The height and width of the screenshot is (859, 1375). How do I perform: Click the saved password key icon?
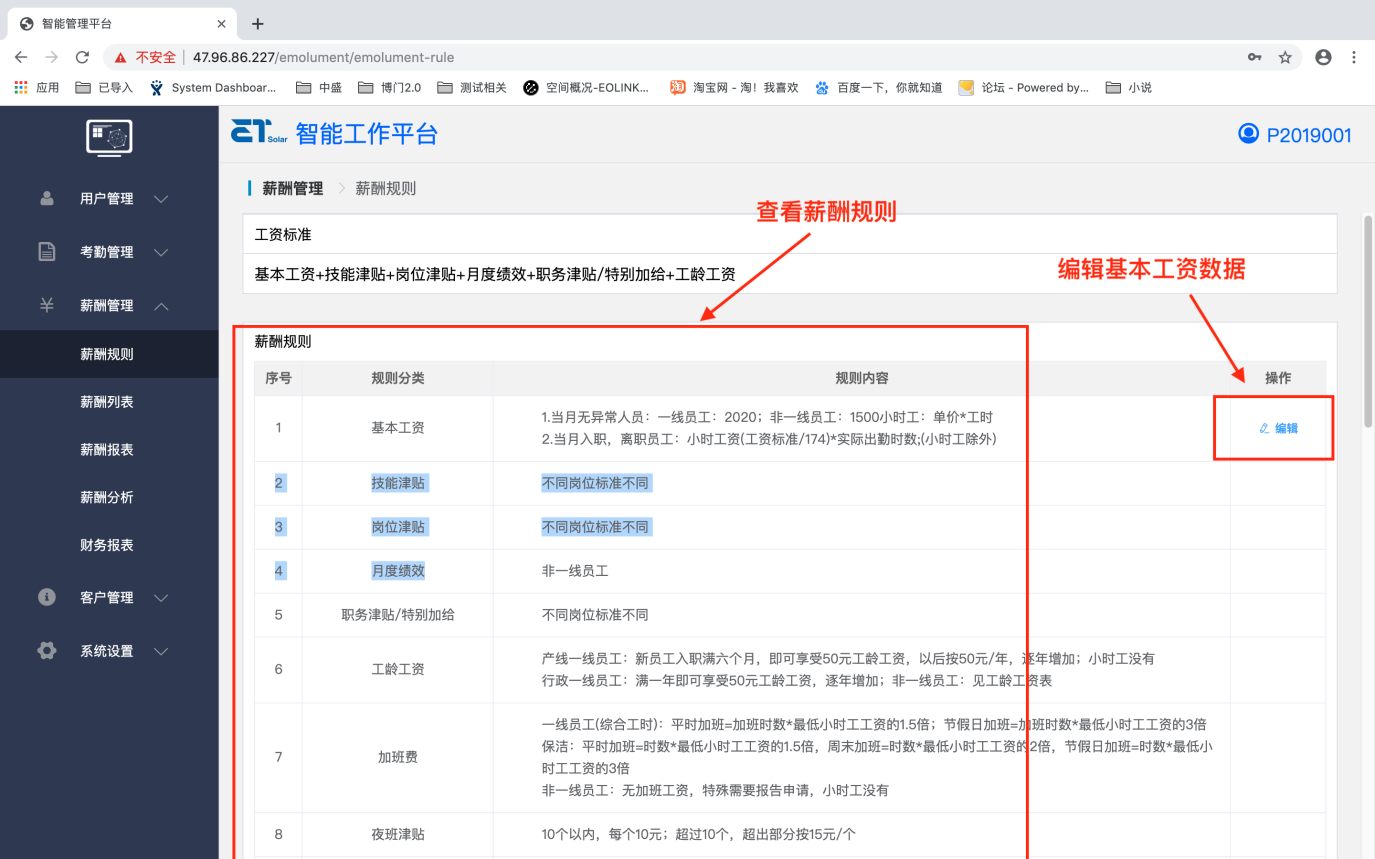point(1254,57)
